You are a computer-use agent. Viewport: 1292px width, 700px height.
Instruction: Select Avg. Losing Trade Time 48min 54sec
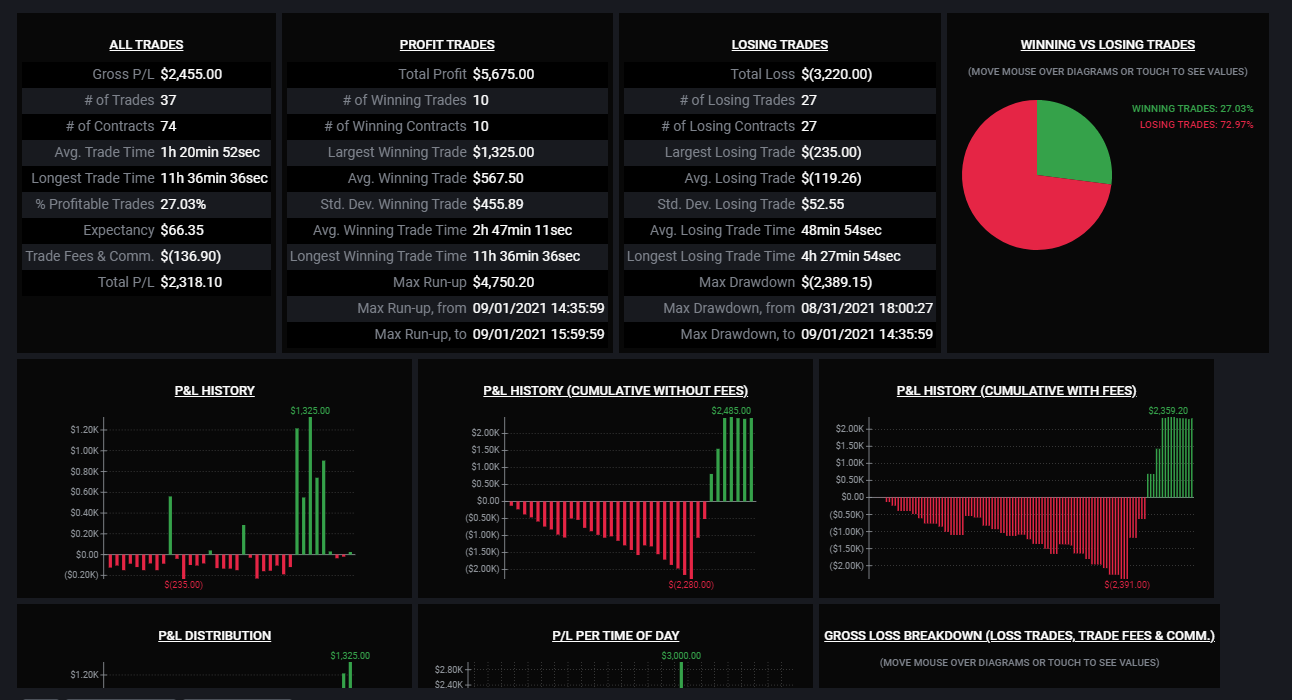click(841, 230)
